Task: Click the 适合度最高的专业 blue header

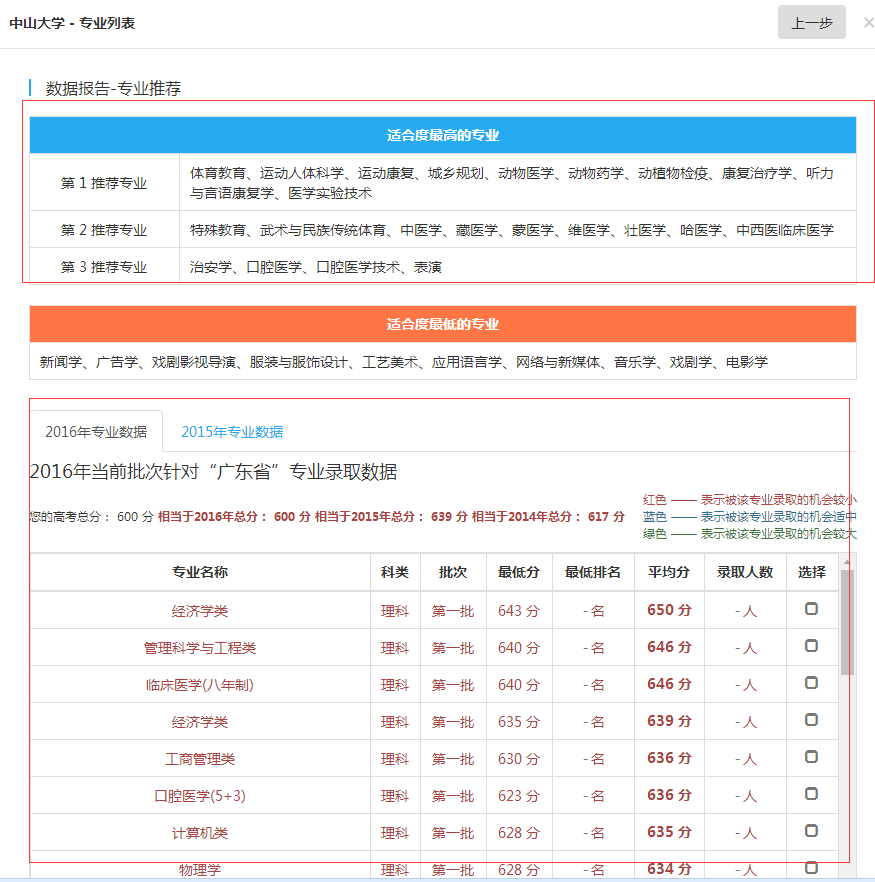Action: 443,135
